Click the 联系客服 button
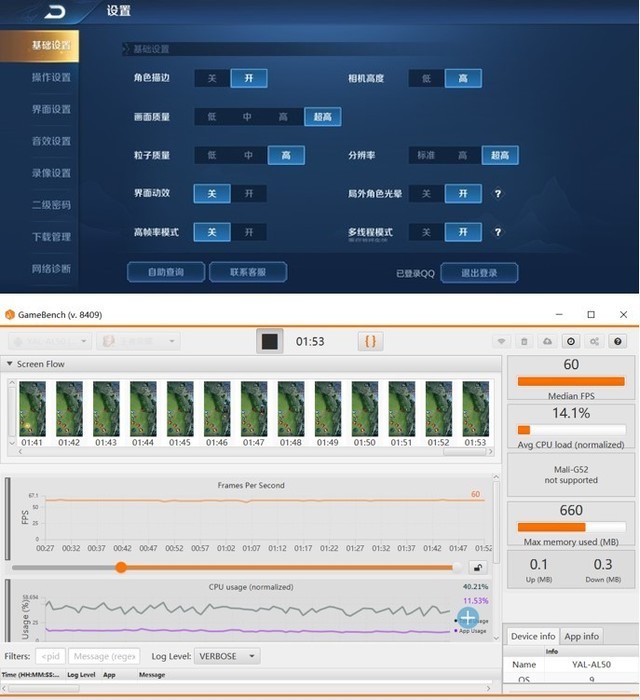This screenshot has height=700, width=640. click(248, 272)
